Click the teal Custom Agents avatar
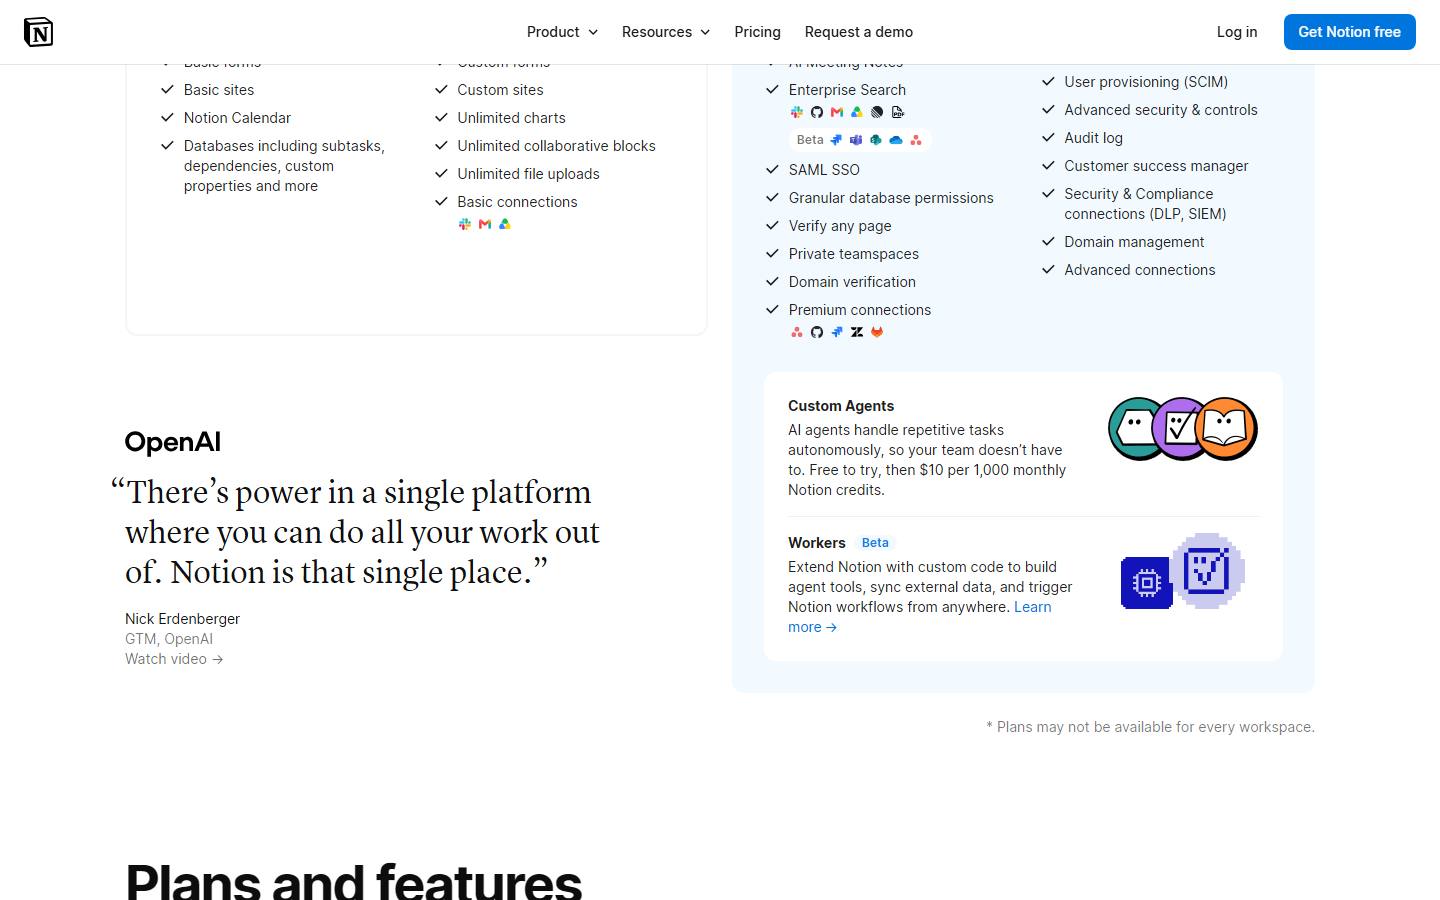 [x=1134, y=429]
